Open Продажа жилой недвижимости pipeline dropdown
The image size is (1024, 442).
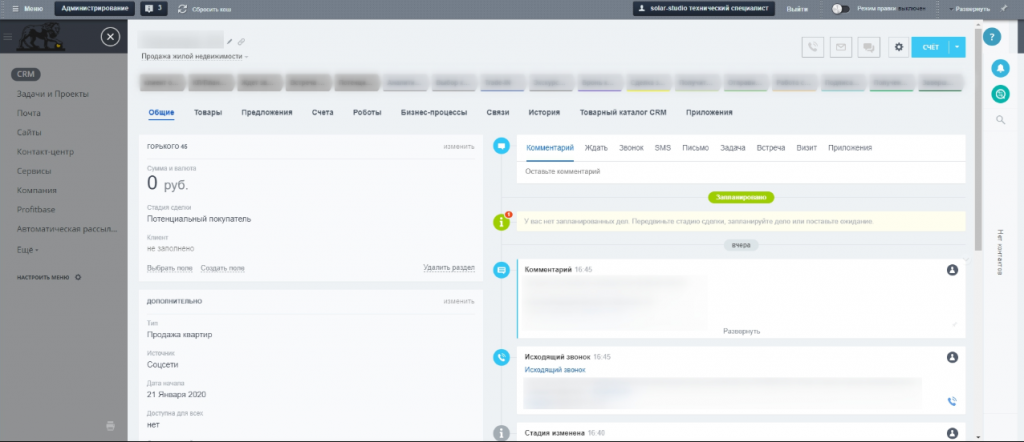195,57
